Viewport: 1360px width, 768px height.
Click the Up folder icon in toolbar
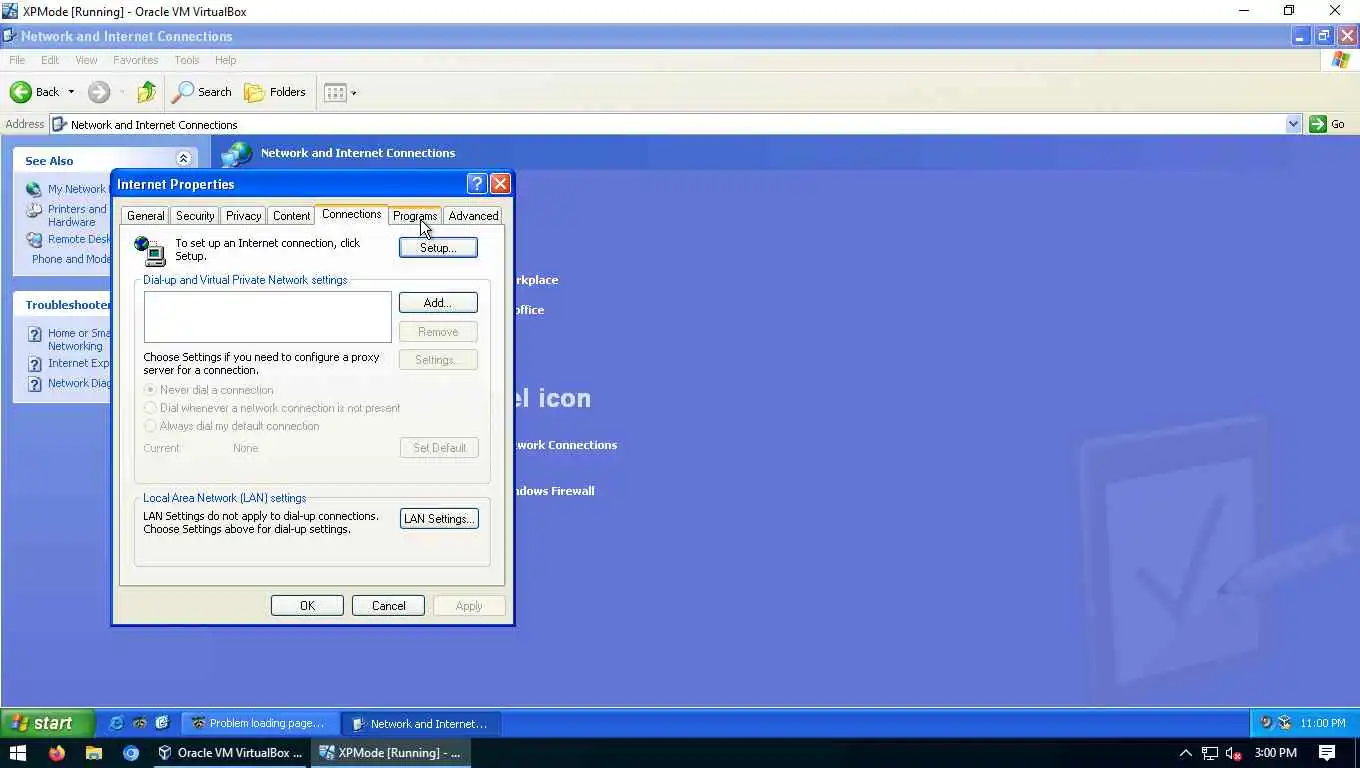147,92
